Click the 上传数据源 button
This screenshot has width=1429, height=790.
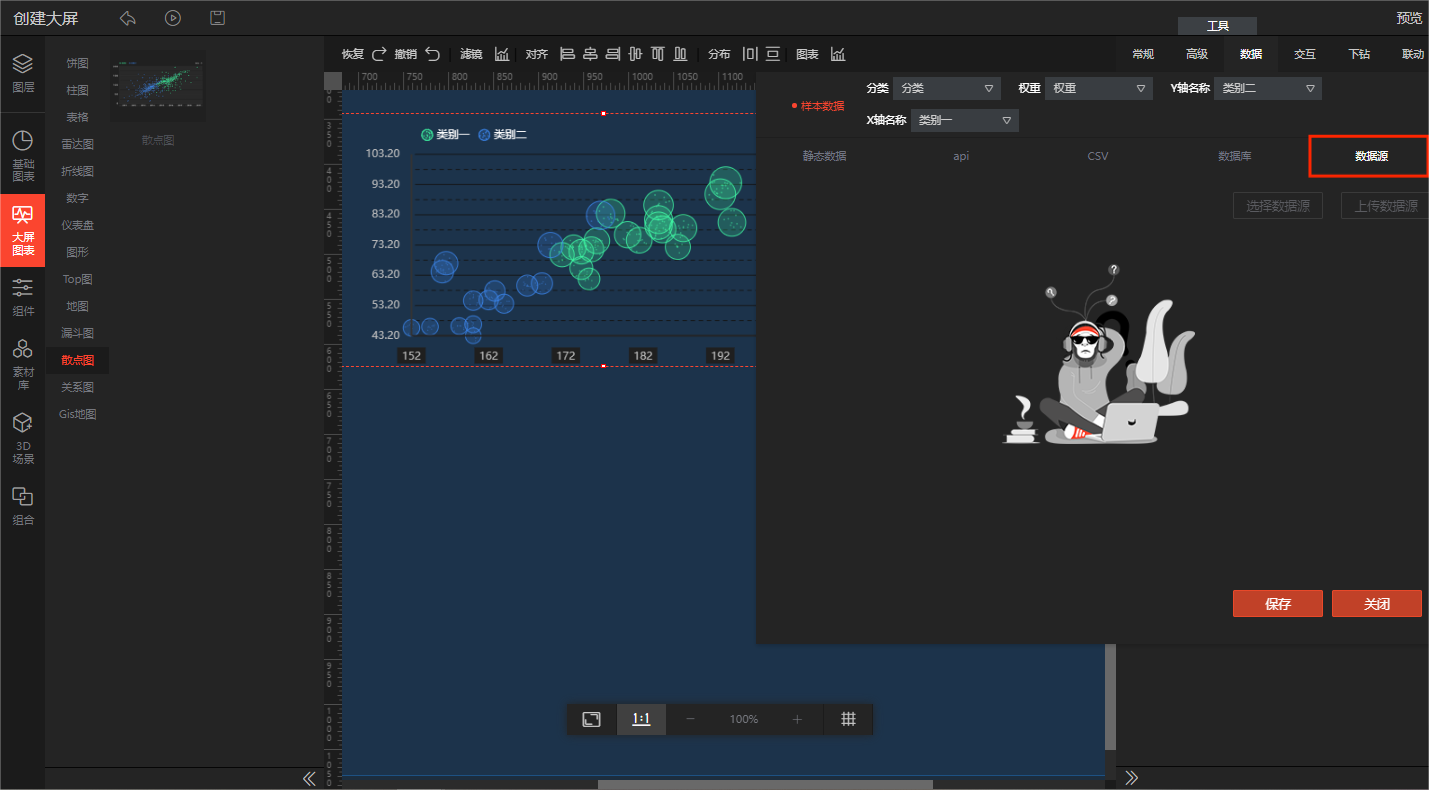1385,206
